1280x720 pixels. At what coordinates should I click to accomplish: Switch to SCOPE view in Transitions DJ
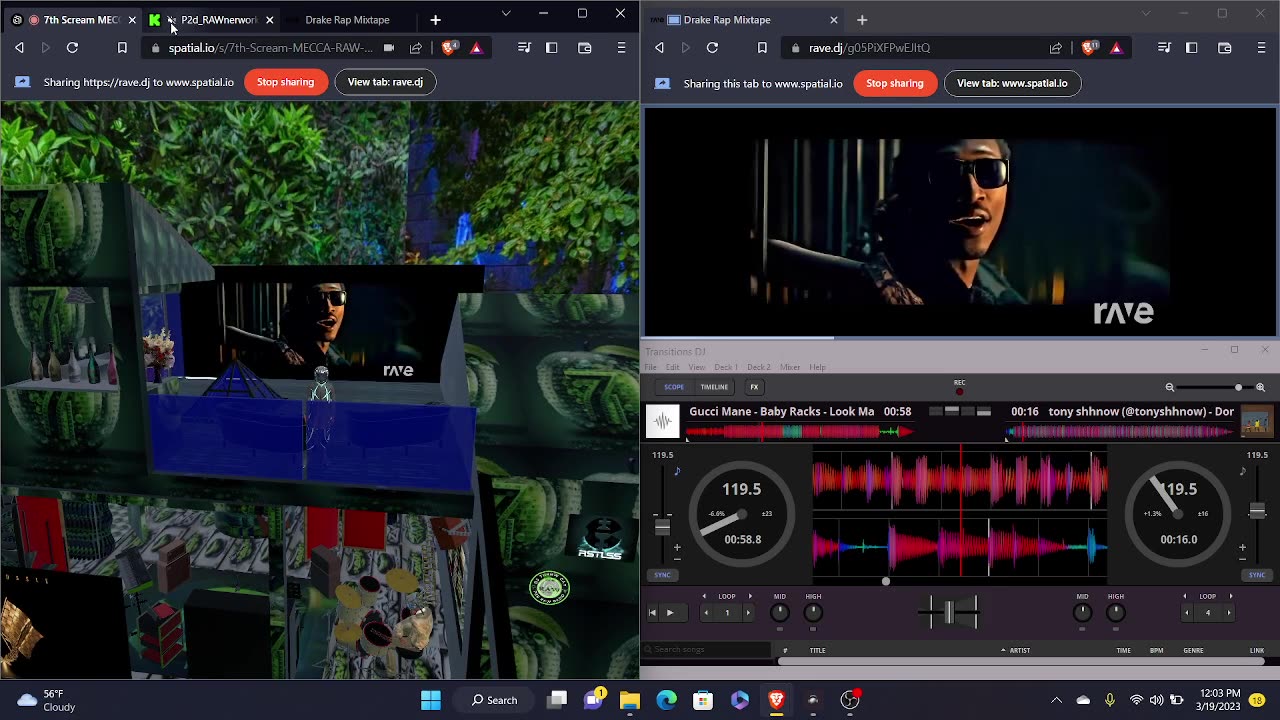click(674, 387)
